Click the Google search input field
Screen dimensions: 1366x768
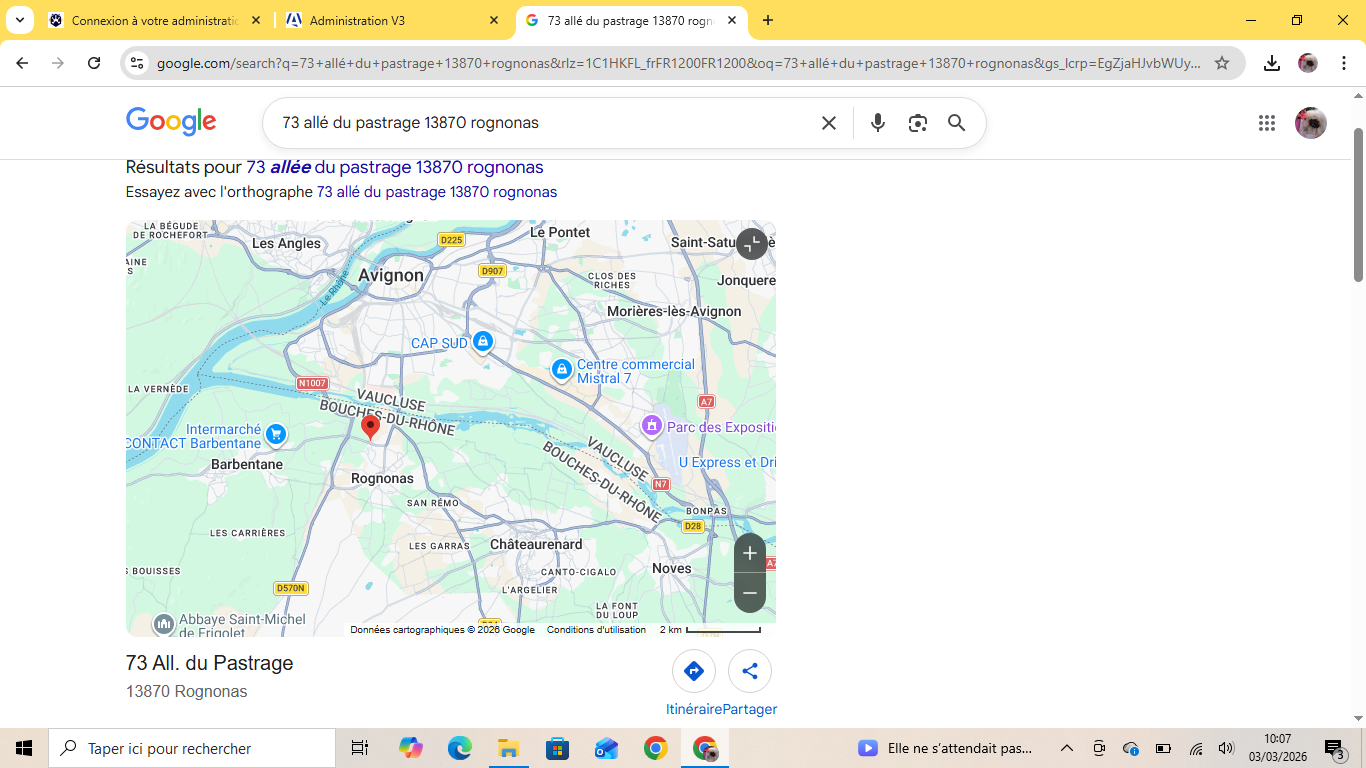[x=540, y=123]
